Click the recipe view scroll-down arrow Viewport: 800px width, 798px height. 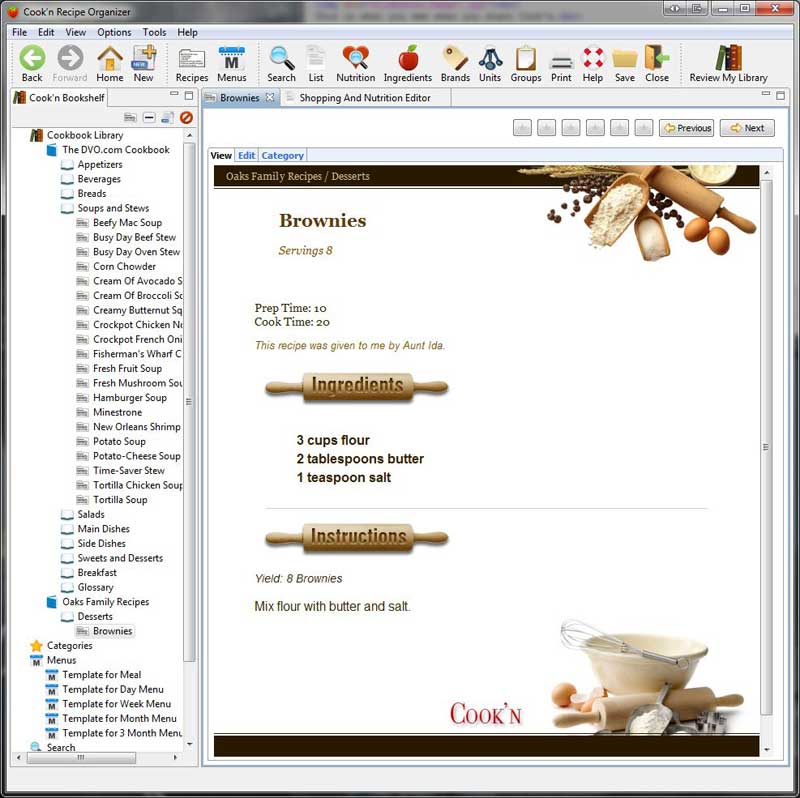[x=766, y=750]
